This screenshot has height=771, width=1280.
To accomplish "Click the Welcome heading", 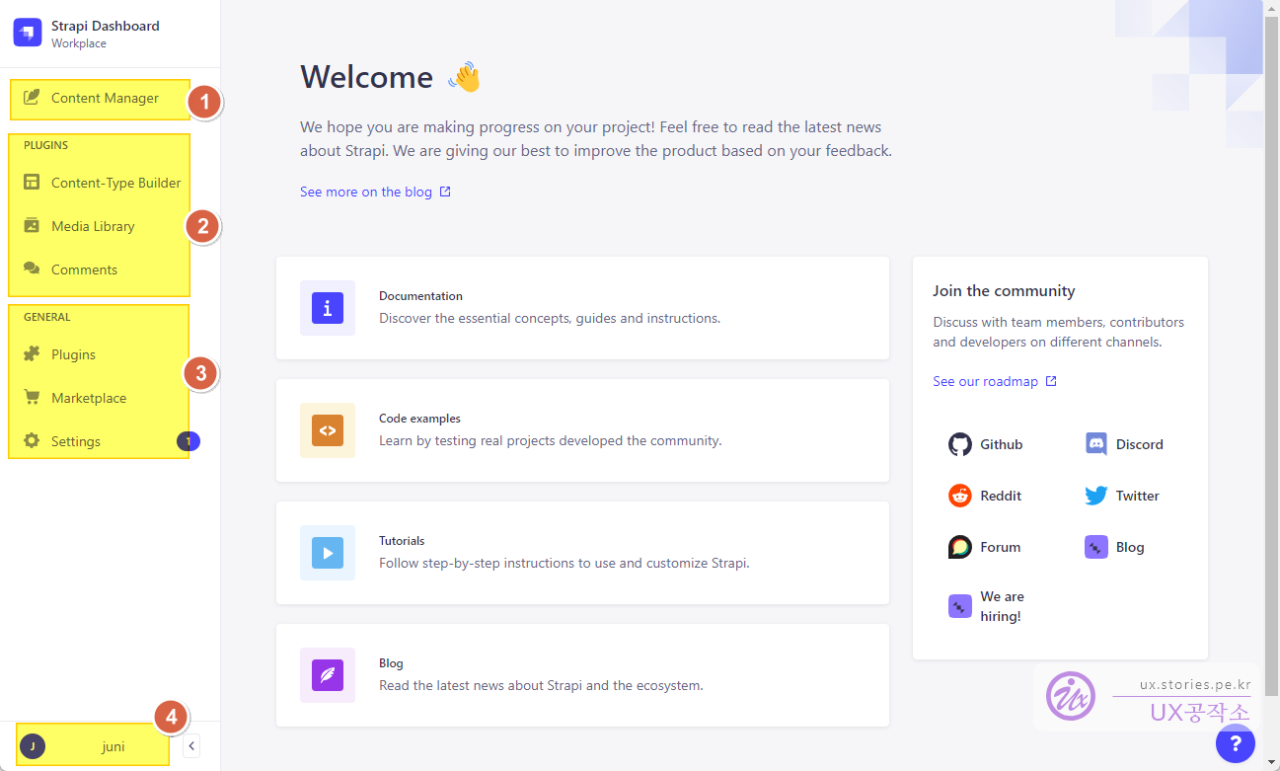I will tap(366, 77).
